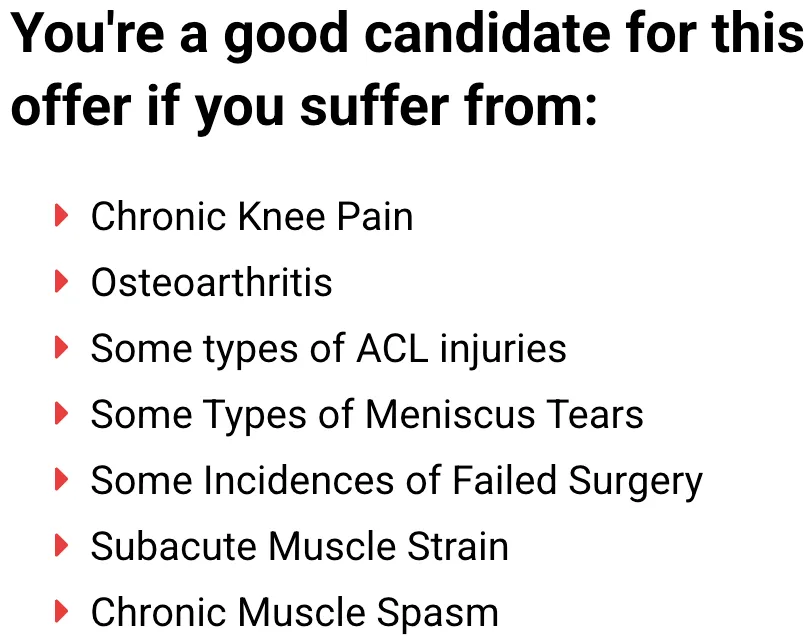
Task: Select the Subacute Muscle Strain item
Action: (300, 546)
